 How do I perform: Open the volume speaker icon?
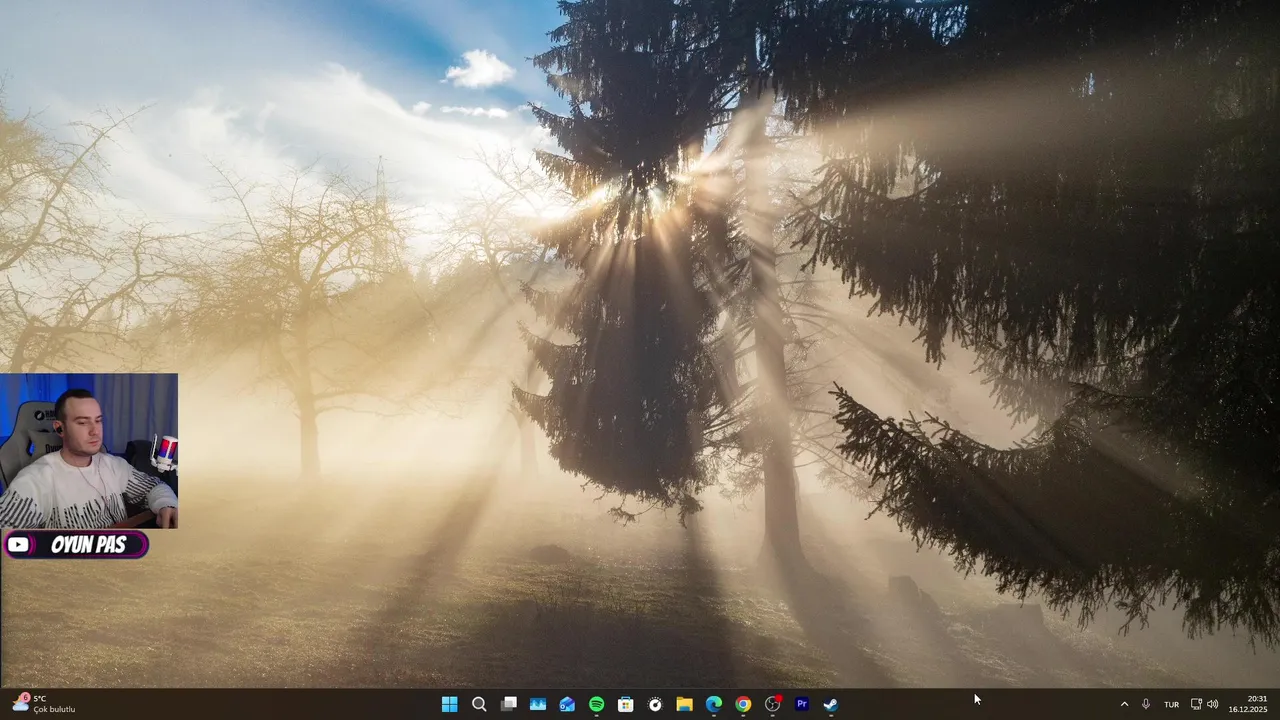coord(1213,704)
